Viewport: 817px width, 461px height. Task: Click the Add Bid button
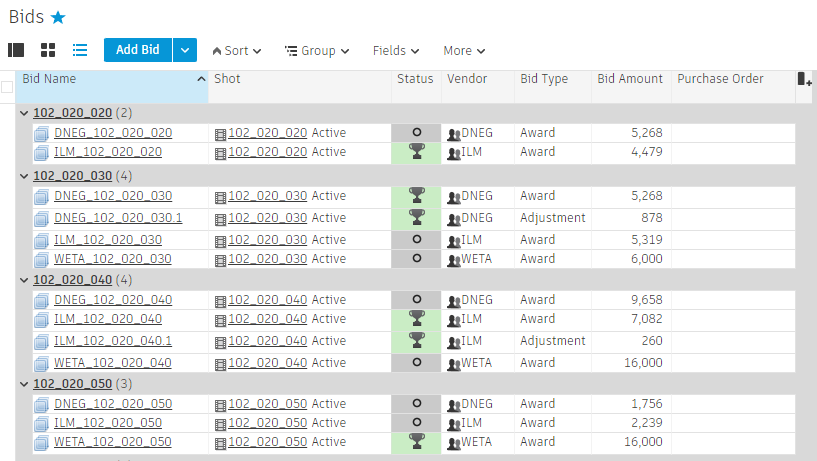click(137, 50)
